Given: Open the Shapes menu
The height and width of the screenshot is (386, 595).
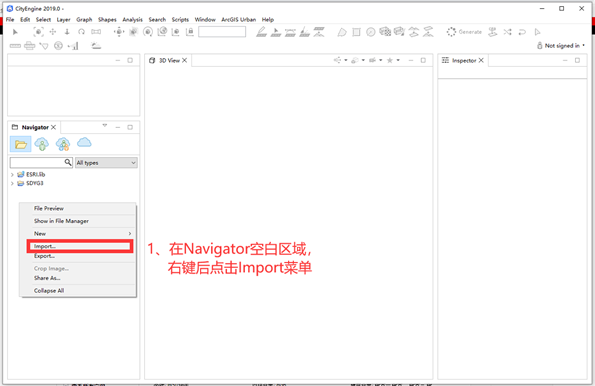Looking at the screenshot, I should [x=107, y=20].
